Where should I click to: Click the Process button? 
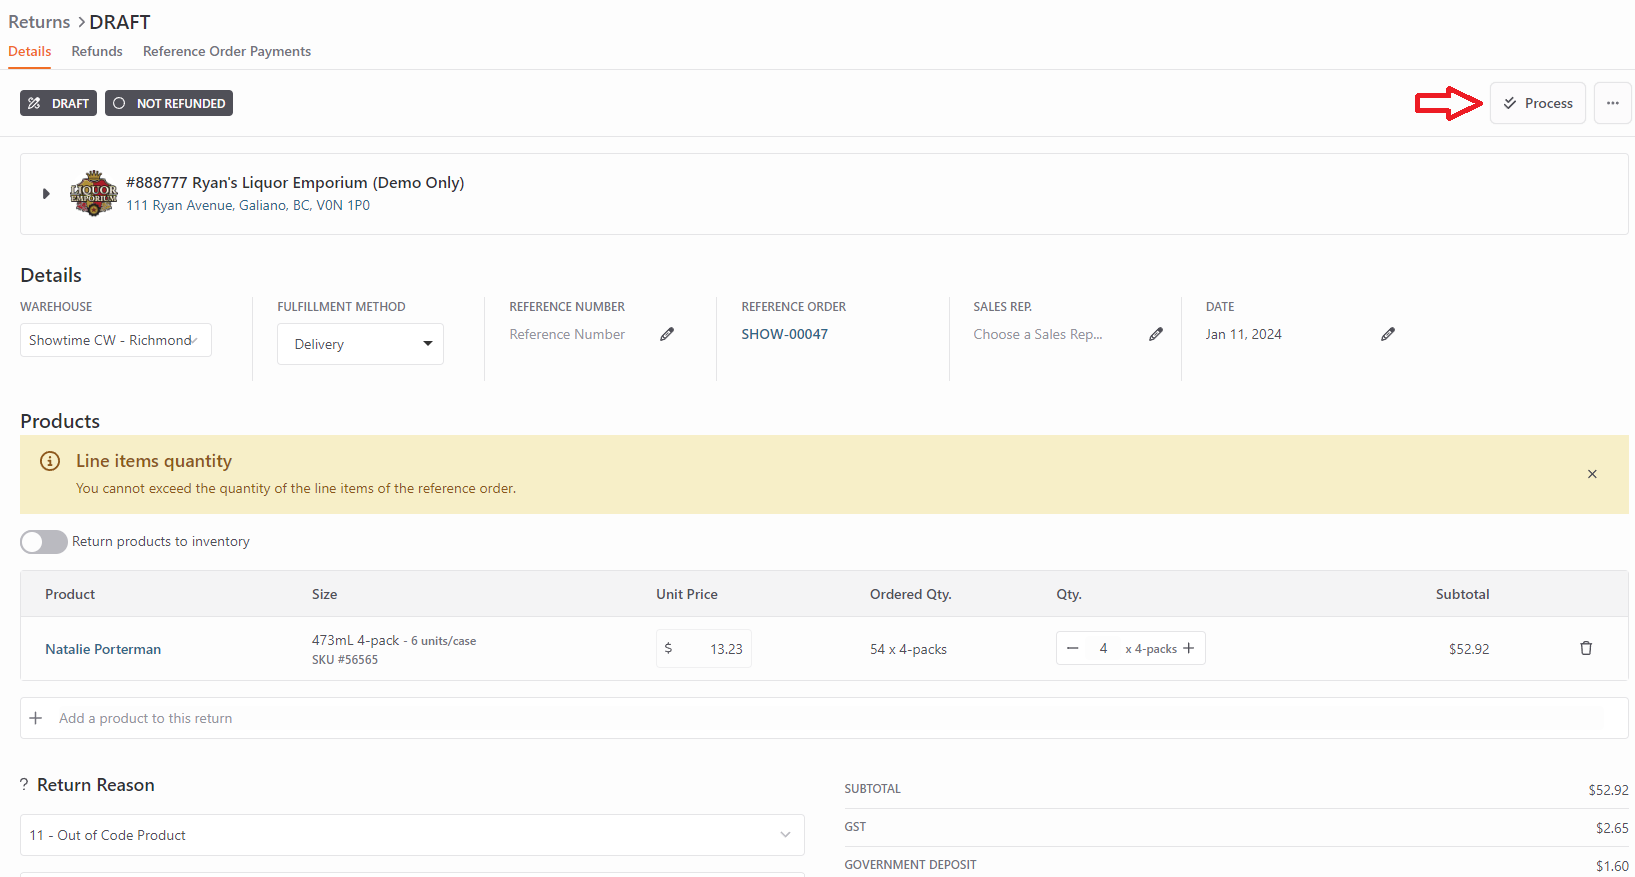pos(1537,103)
